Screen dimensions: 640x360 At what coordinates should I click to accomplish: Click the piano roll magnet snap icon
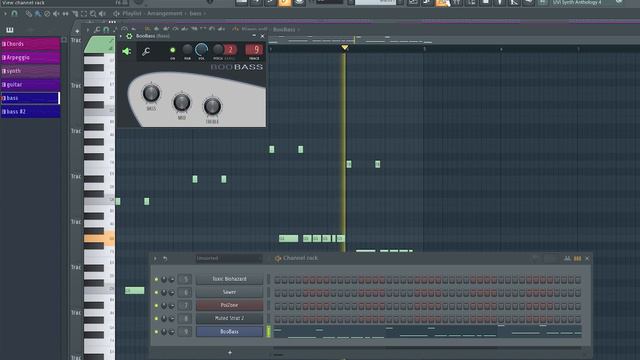point(106,30)
